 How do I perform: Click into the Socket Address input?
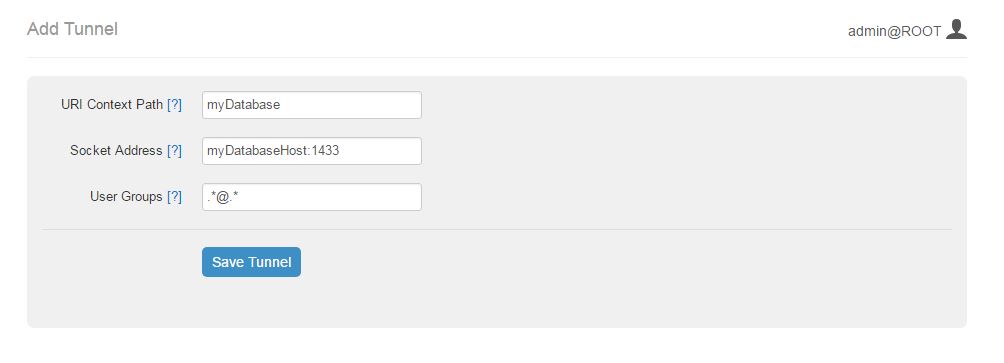click(x=312, y=151)
